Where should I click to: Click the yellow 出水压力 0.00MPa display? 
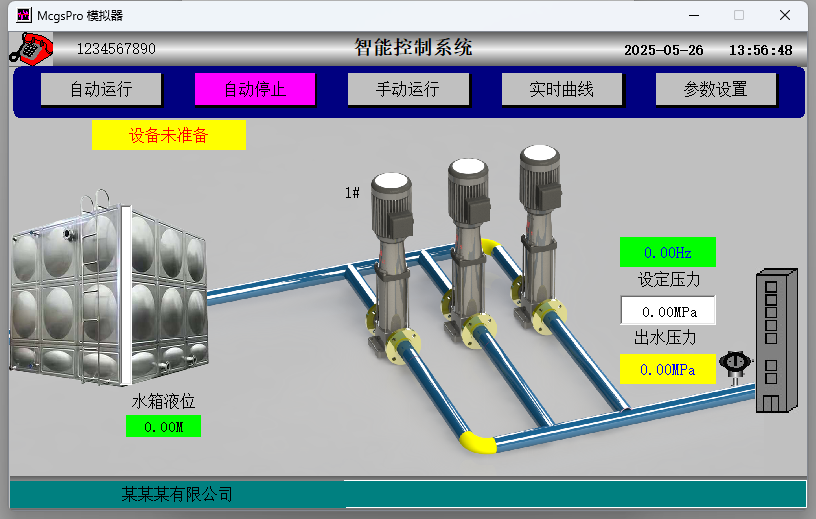pos(668,369)
